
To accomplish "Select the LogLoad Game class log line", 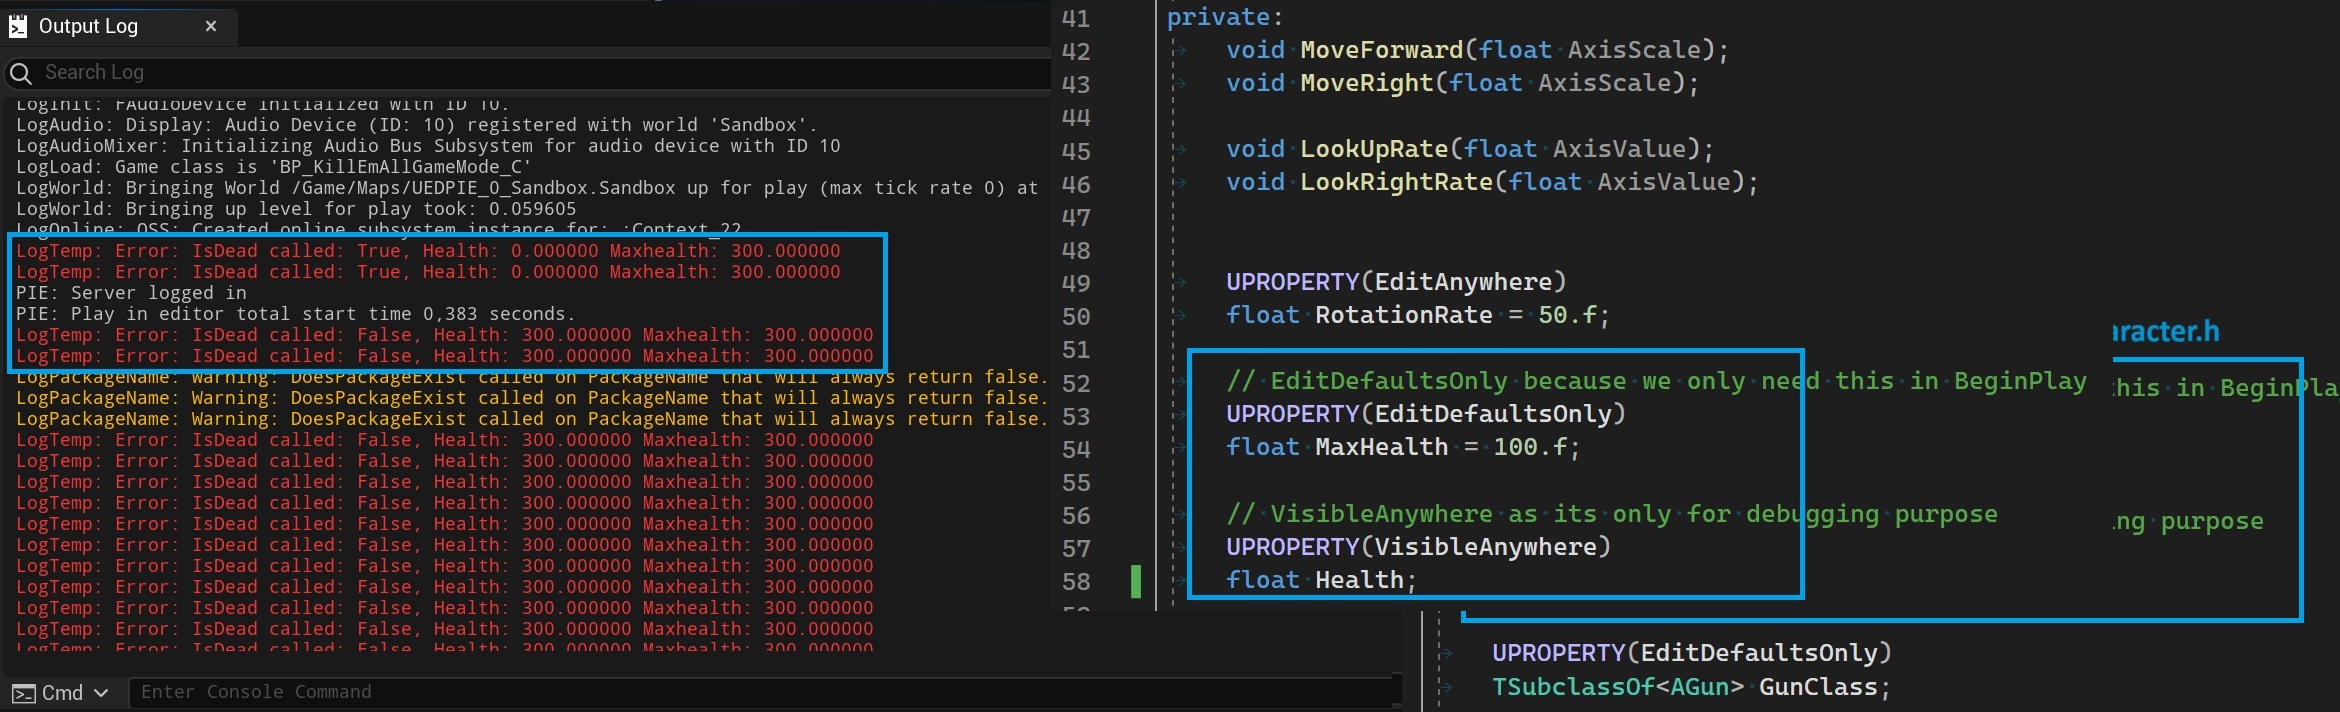I will (273, 167).
